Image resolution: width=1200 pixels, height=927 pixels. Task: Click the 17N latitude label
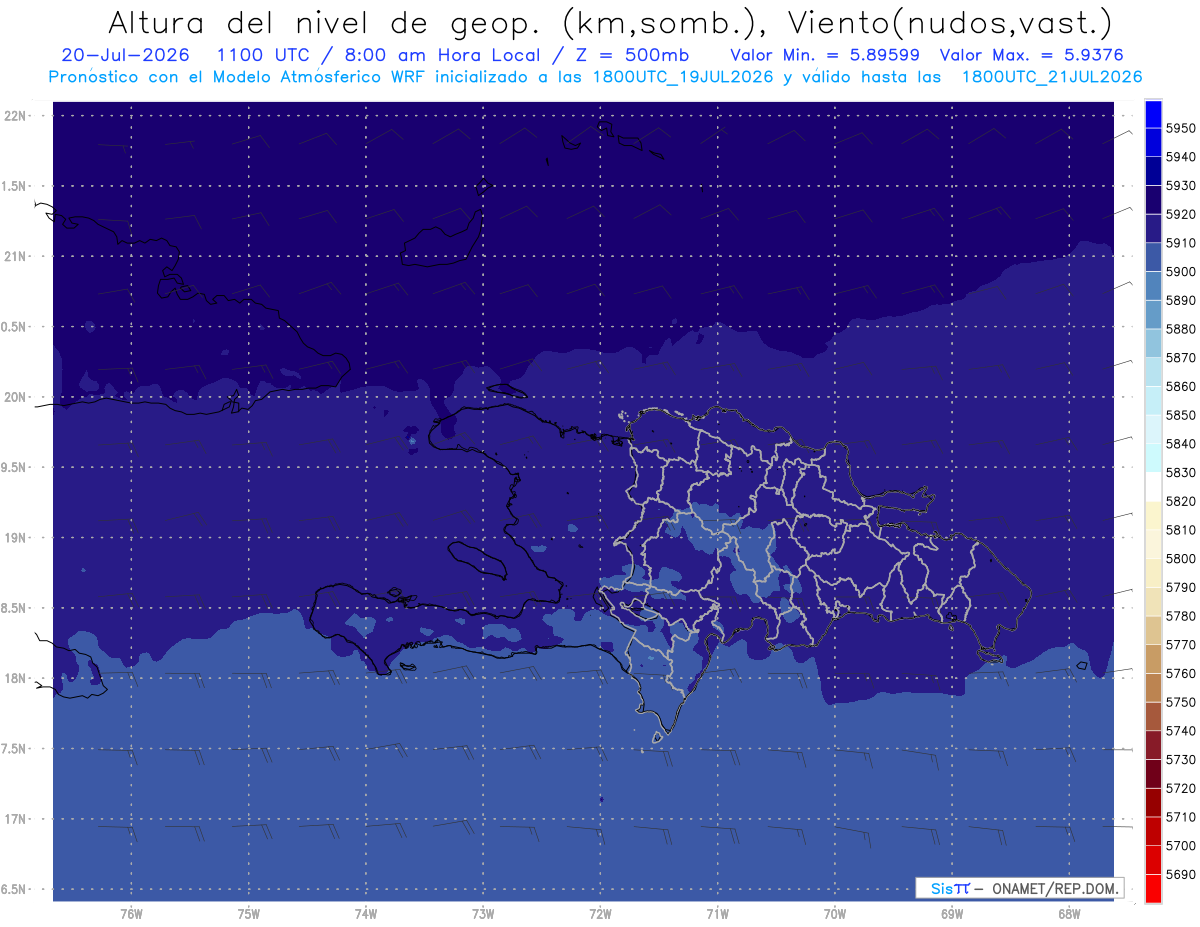[15, 819]
